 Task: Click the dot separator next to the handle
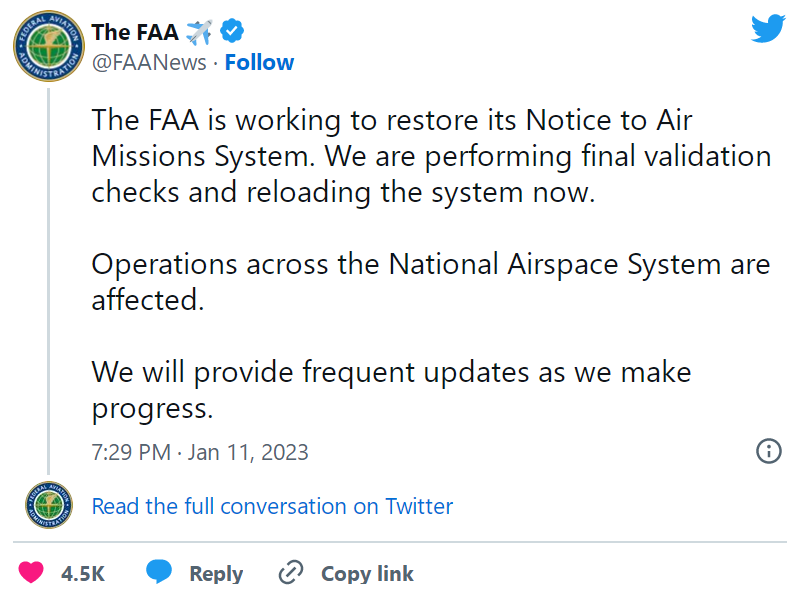click(216, 62)
